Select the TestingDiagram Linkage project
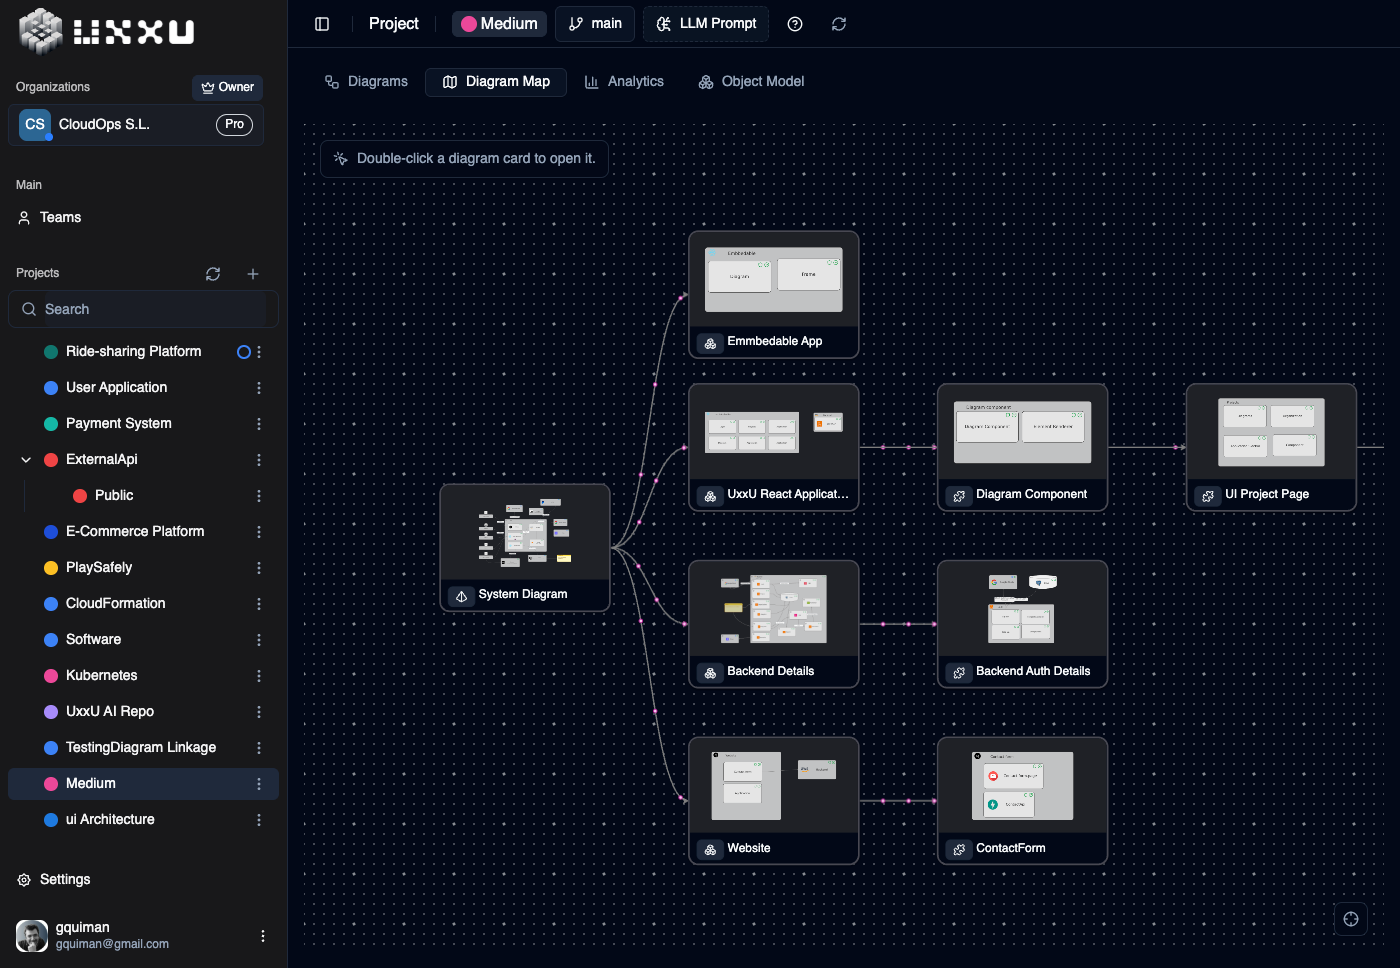Image resolution: width=1400 pixels, height=968 pixels. pos(143,748)
